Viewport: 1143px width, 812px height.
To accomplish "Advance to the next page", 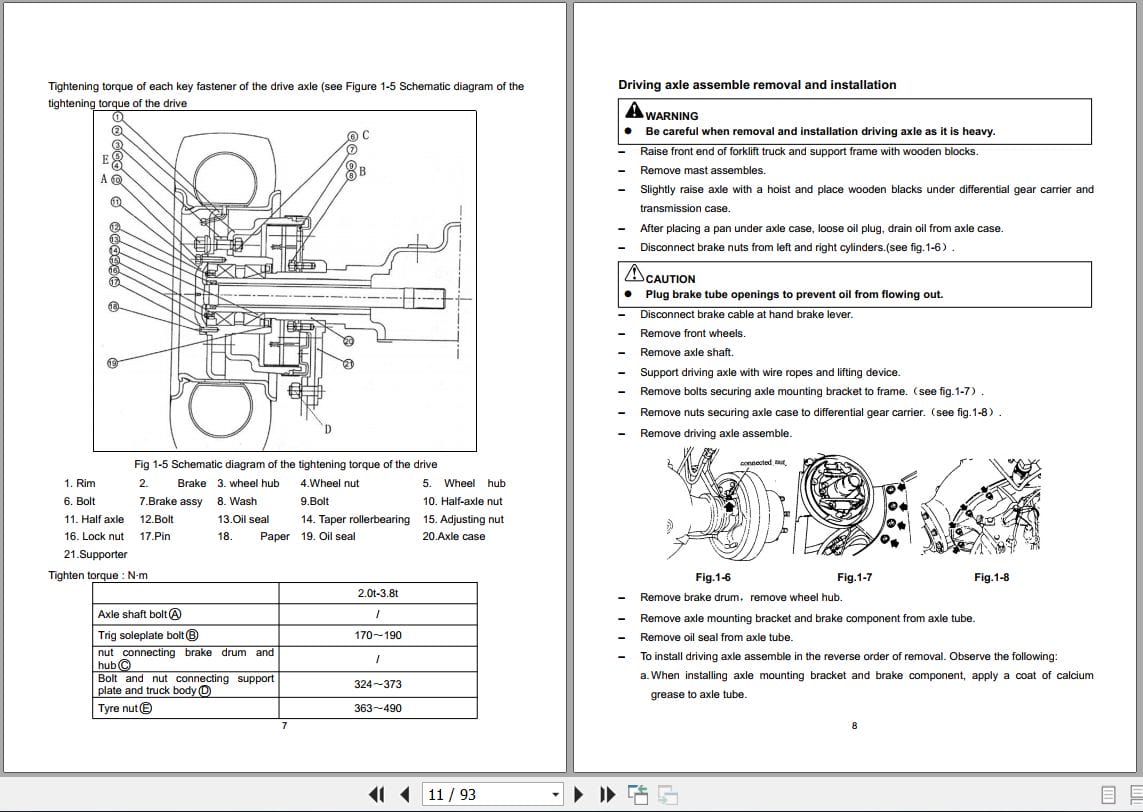I will coord(579,793).
